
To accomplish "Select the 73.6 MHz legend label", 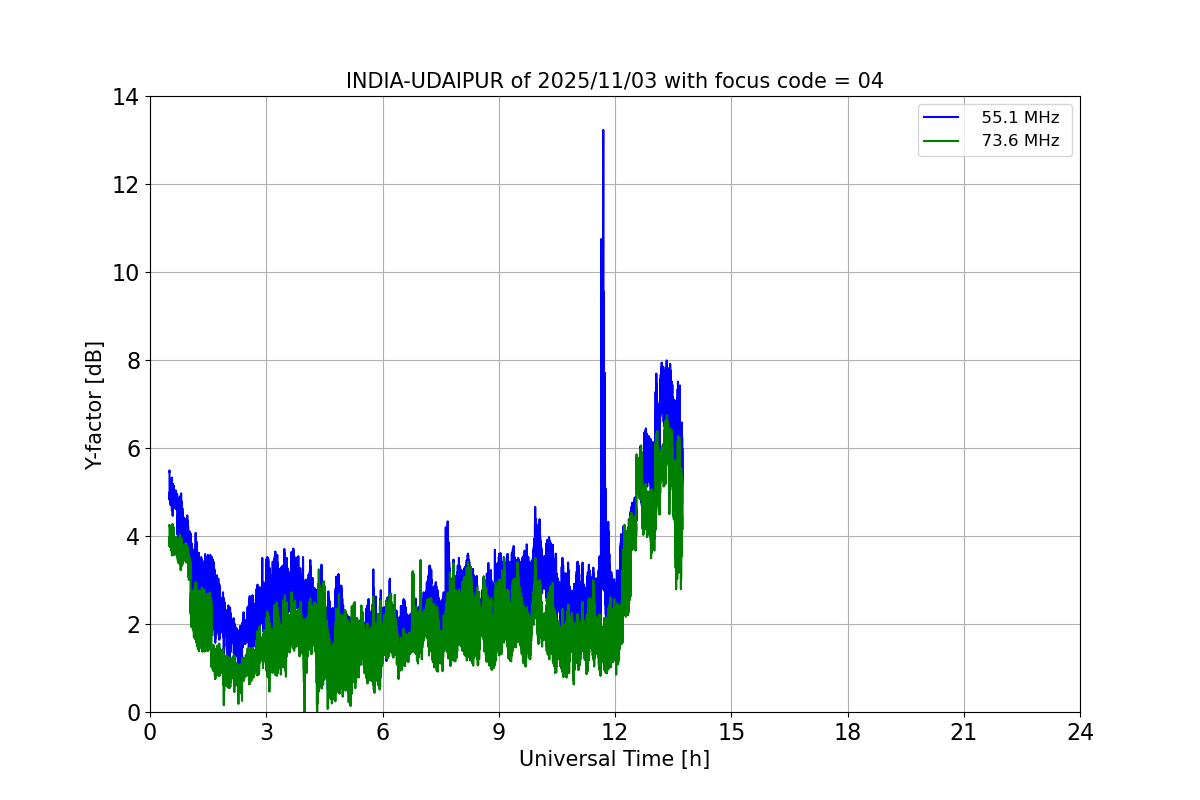I will 1020,141.
